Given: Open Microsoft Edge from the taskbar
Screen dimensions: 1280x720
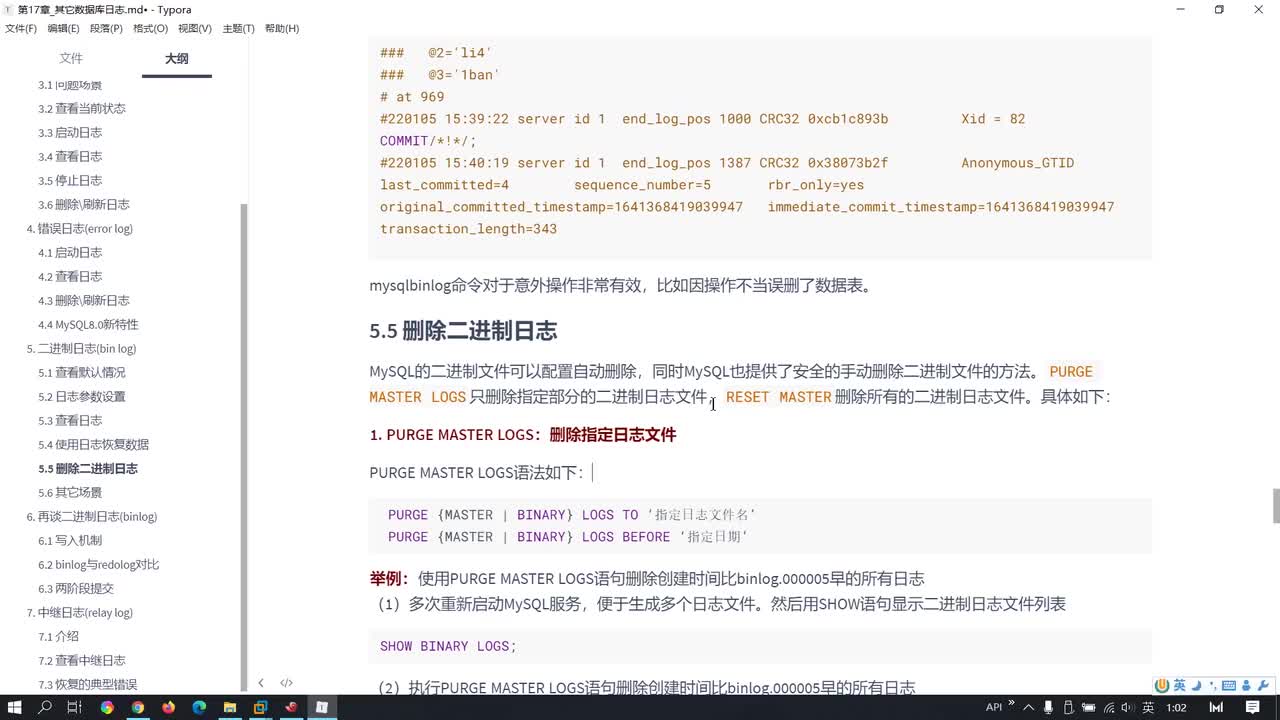Looking at the screenshot, I should 199,707.
